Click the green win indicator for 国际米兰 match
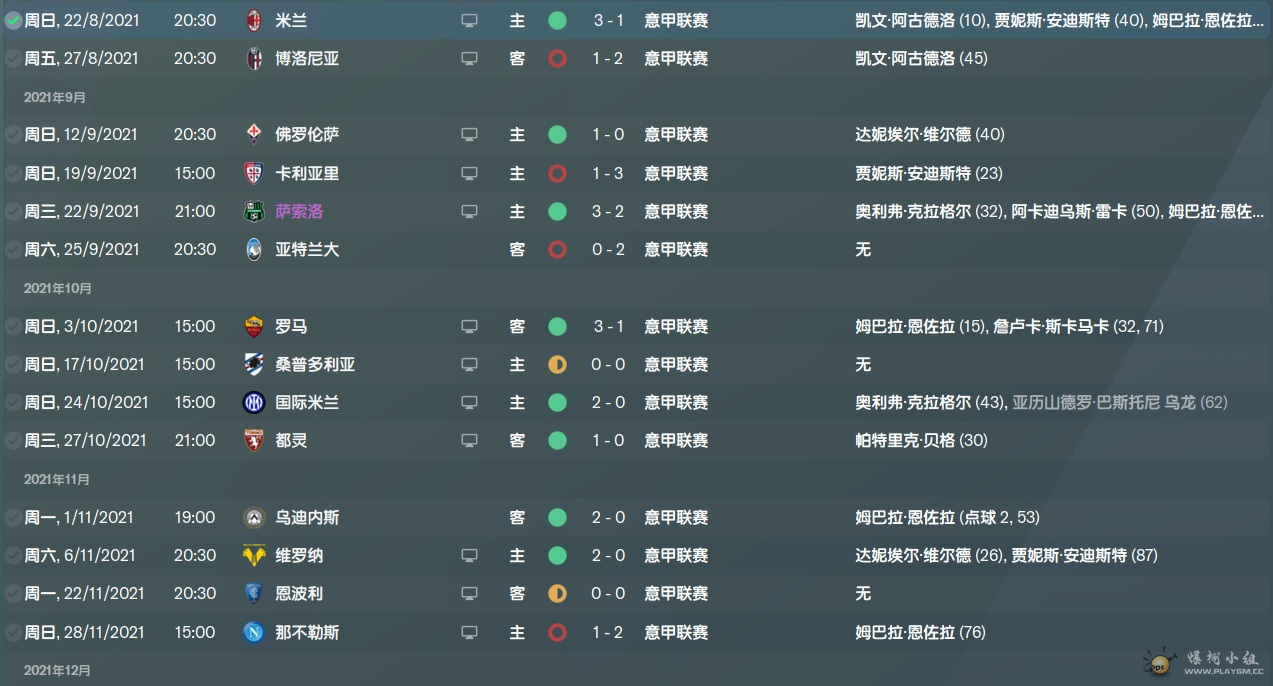1273x686 pixels. 557,402
